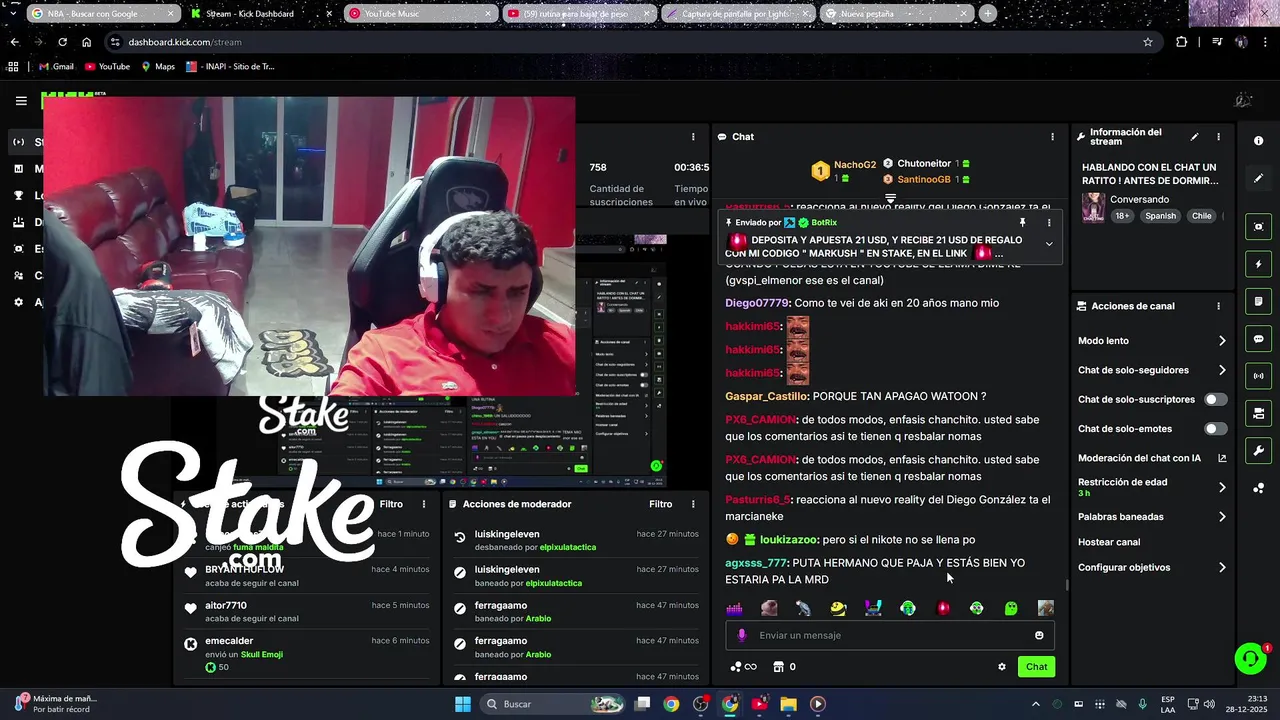Switch to YouTube Music tab
Image resolution: width=1280 pixels, height=720 pixels.
tap(420, 14)
